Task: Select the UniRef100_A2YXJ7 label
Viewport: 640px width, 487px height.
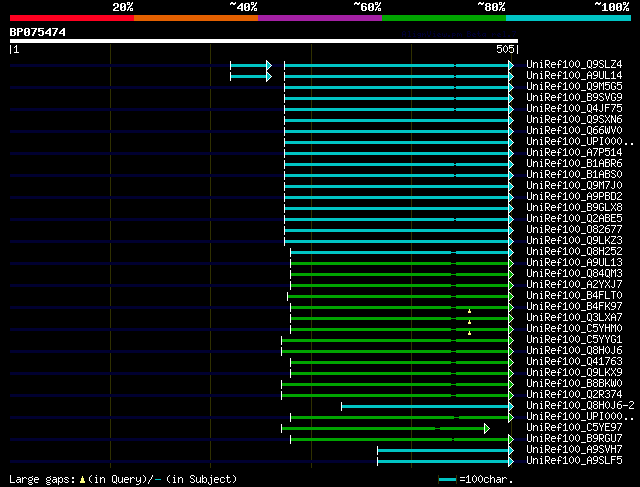Action: pos(574,285)
